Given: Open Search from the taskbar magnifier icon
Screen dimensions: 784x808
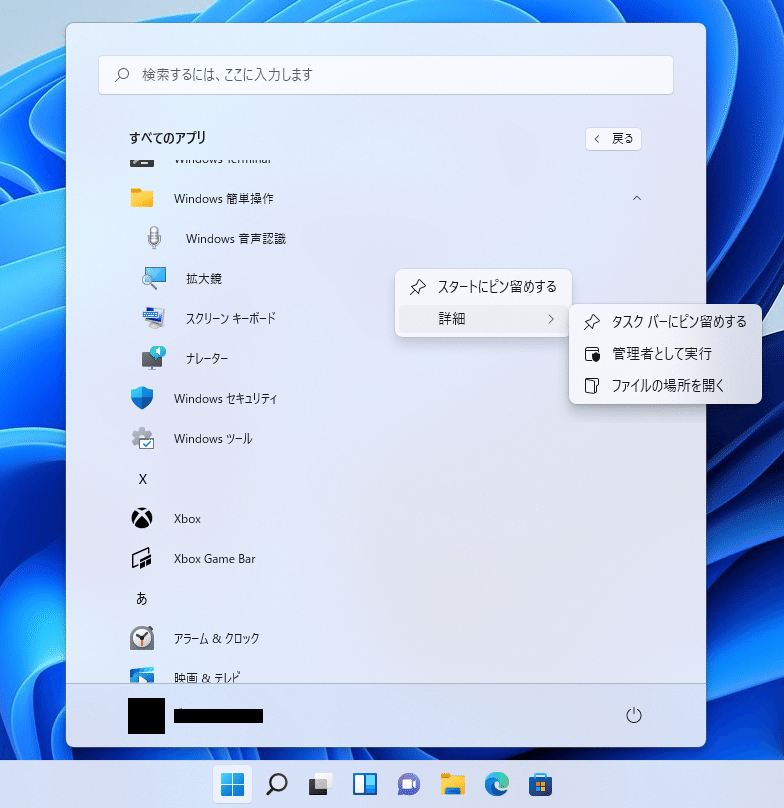Looking at the screenshot, I should [277, 784].
